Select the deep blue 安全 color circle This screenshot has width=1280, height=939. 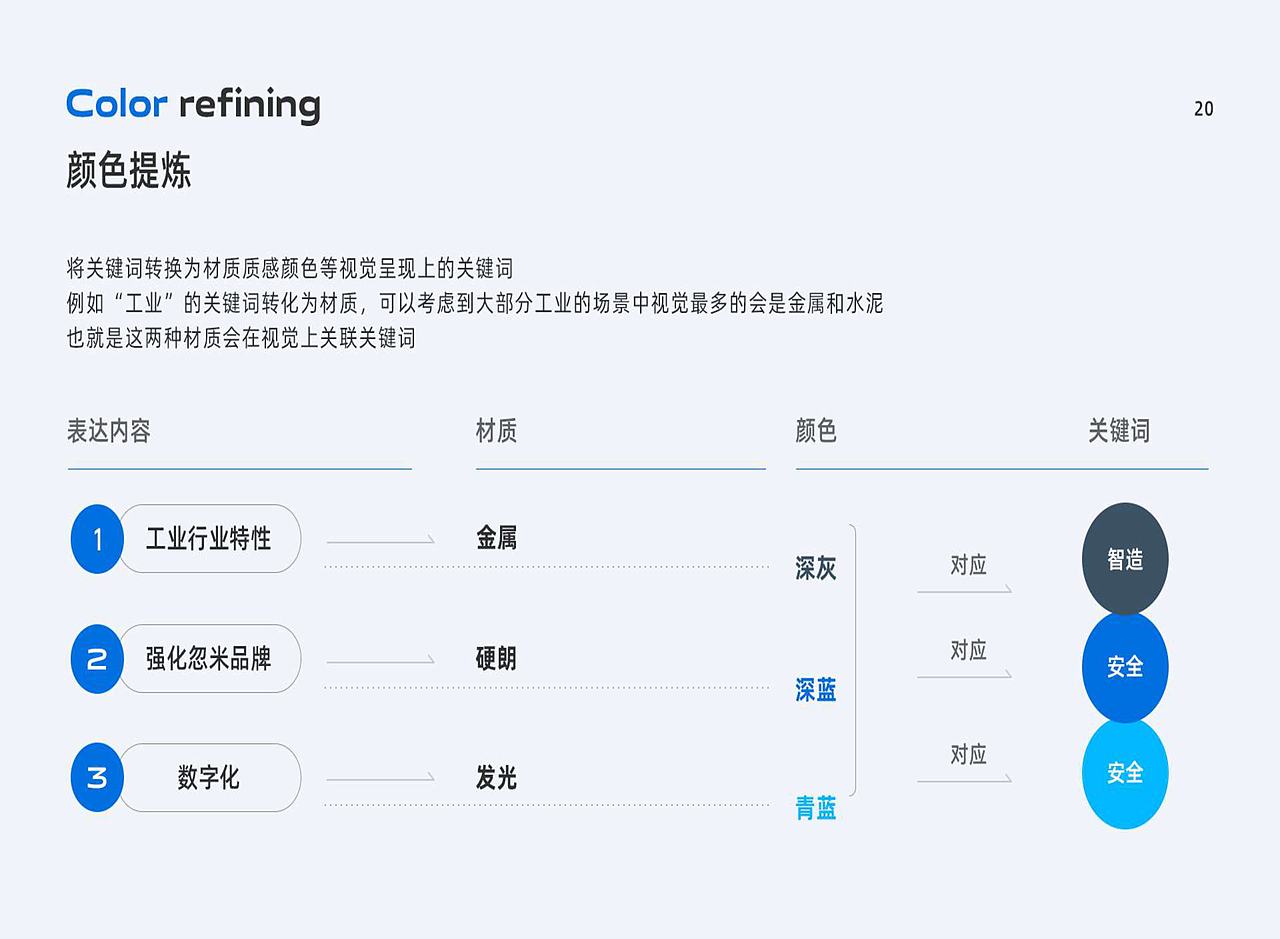1125,666
